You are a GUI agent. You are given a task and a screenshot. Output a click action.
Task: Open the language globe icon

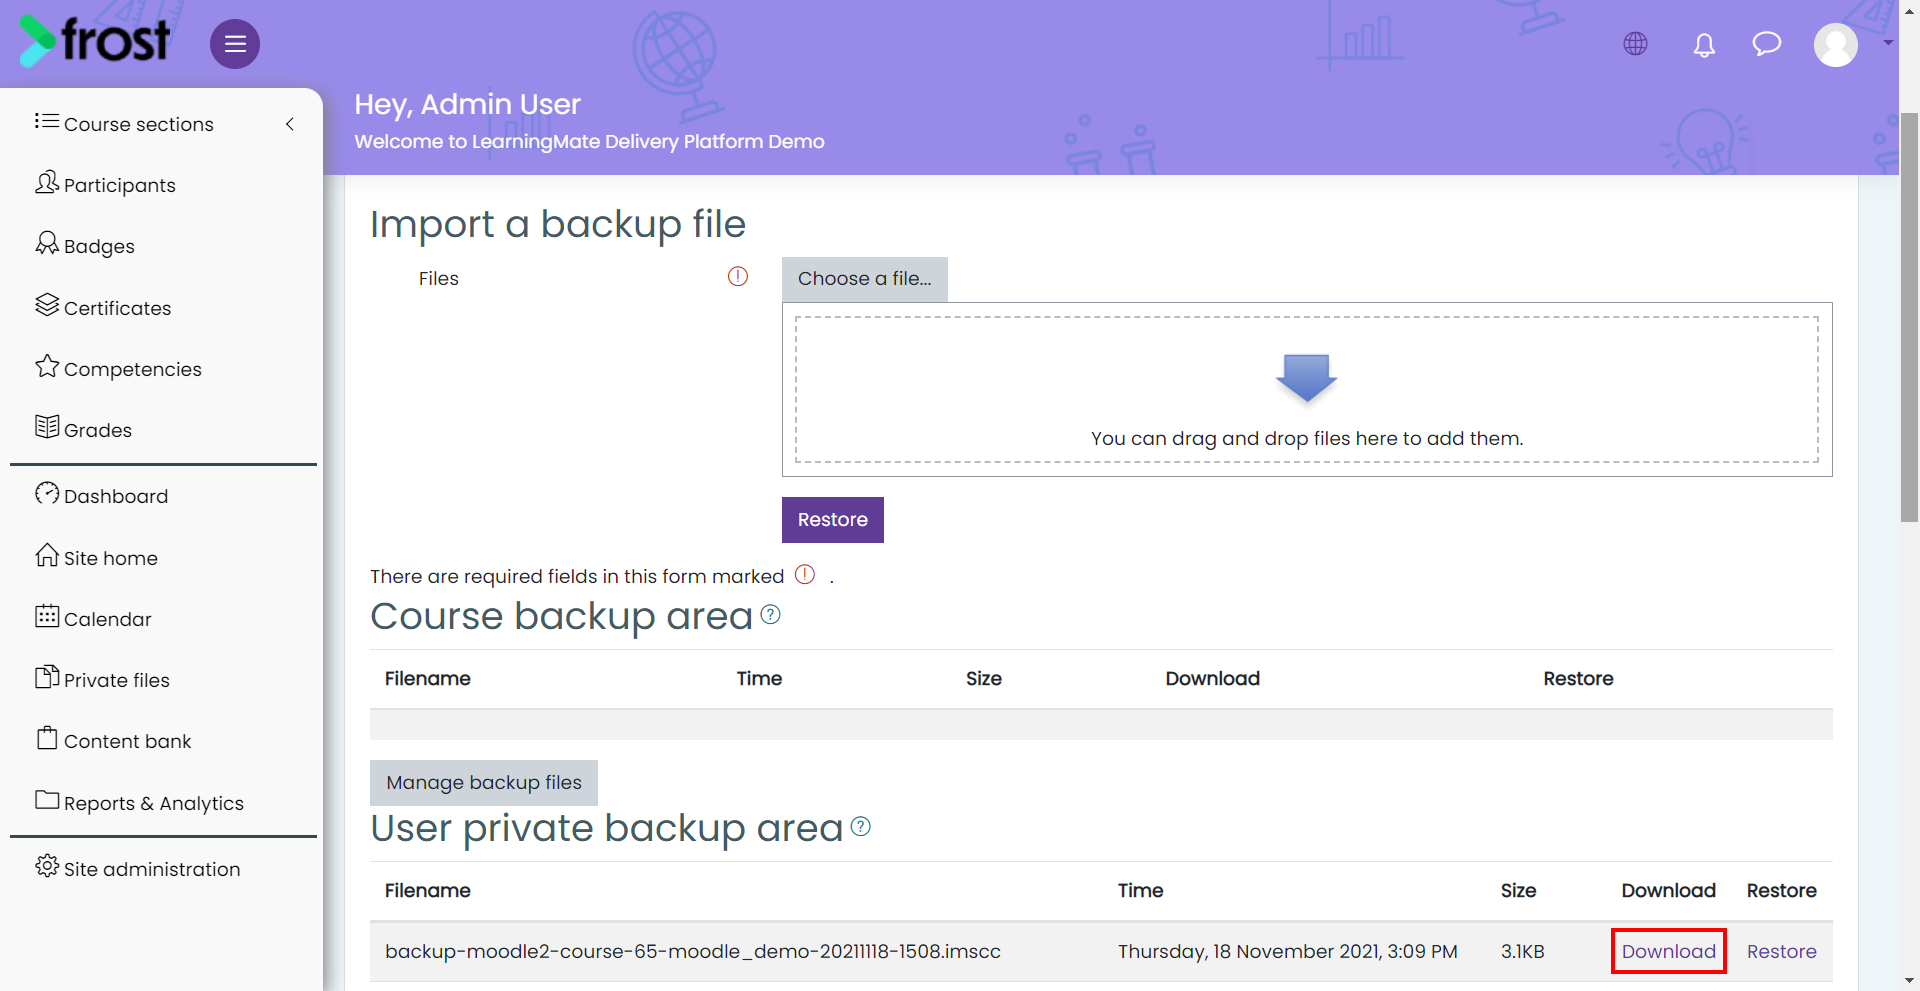(x=1635, y=44)
